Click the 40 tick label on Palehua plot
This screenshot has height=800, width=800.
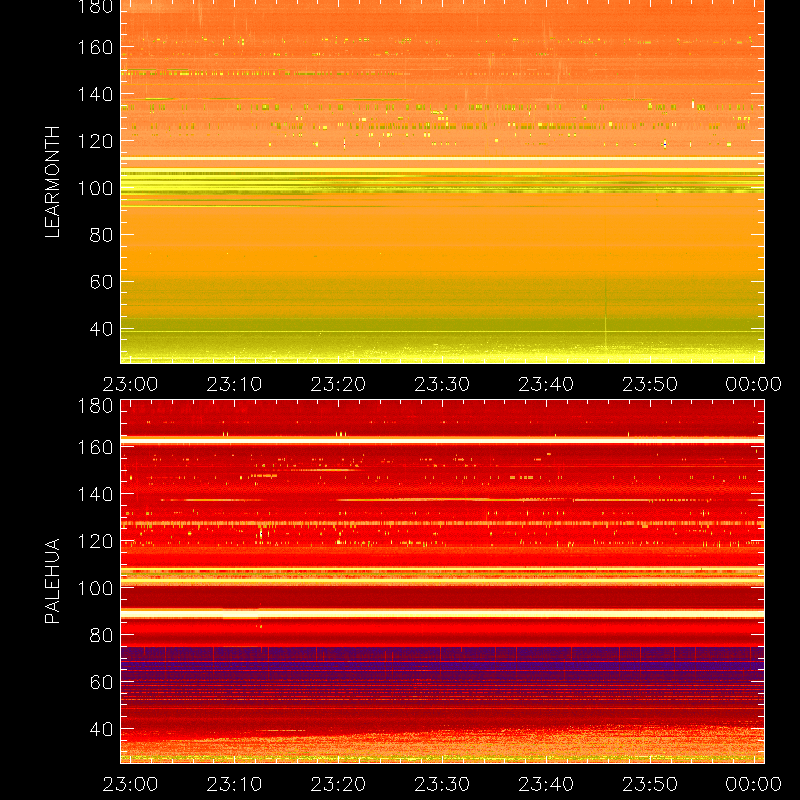click(x=101, y=729)
